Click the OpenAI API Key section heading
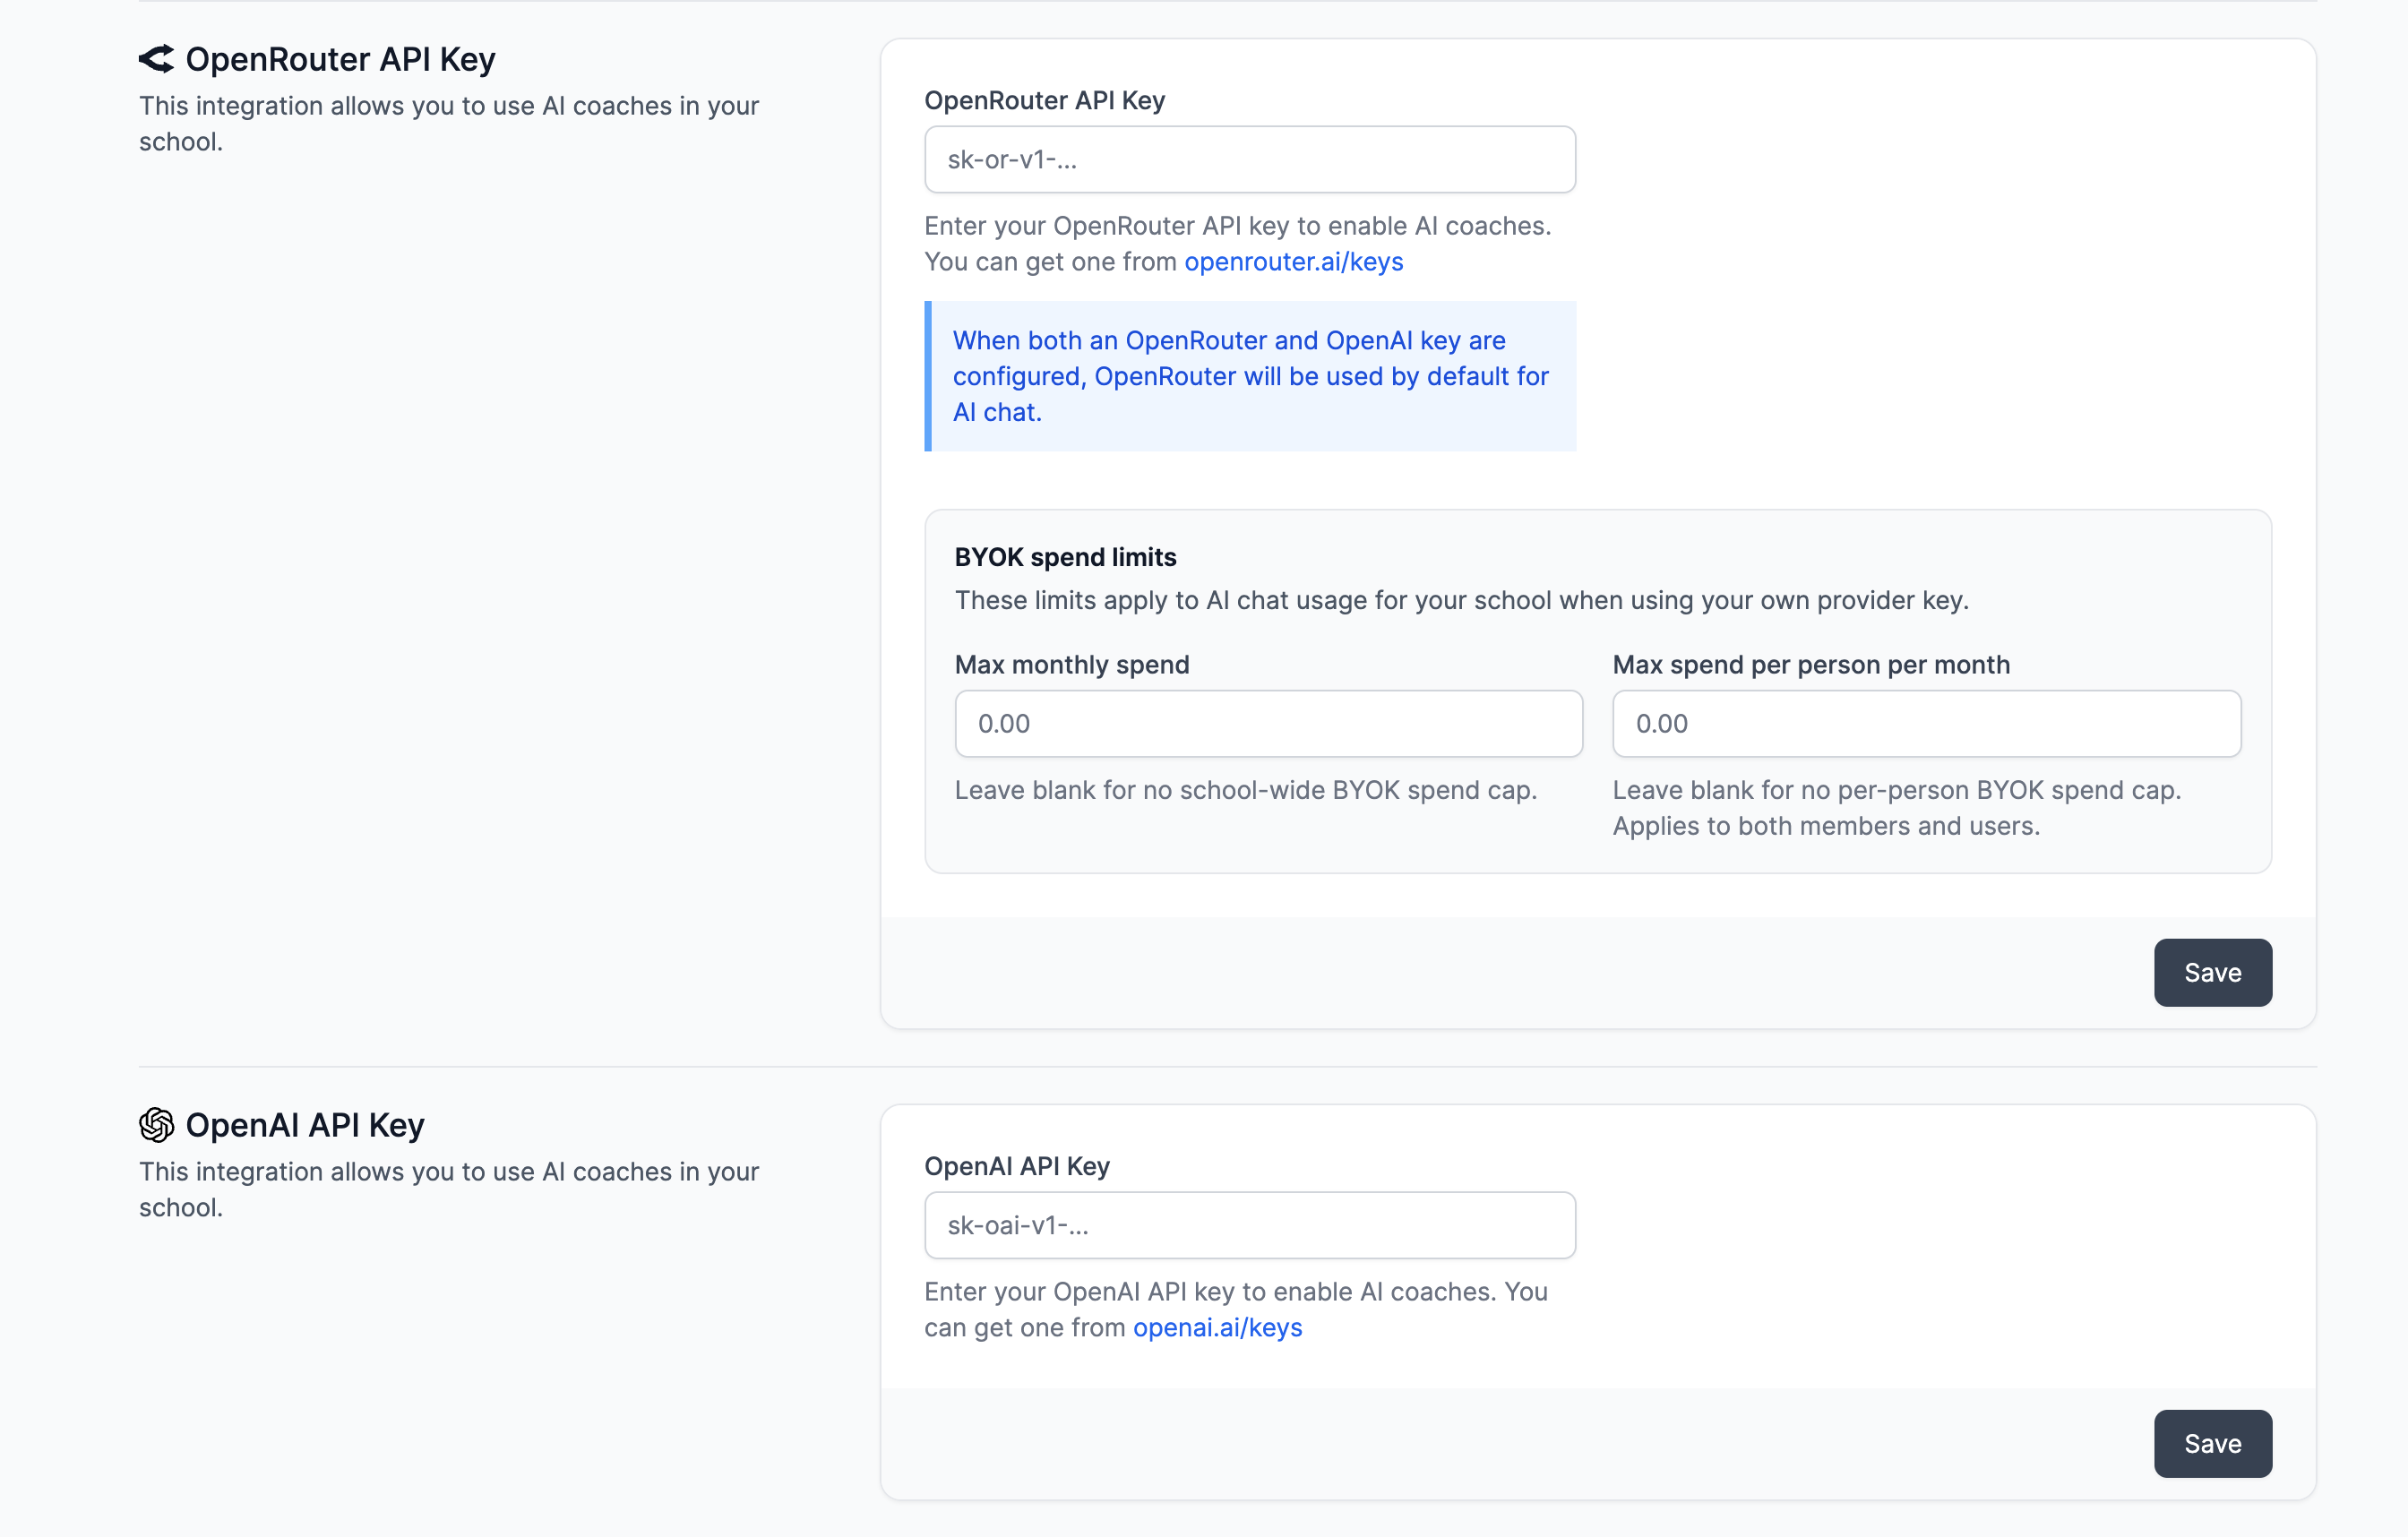 coord(305,1126)
